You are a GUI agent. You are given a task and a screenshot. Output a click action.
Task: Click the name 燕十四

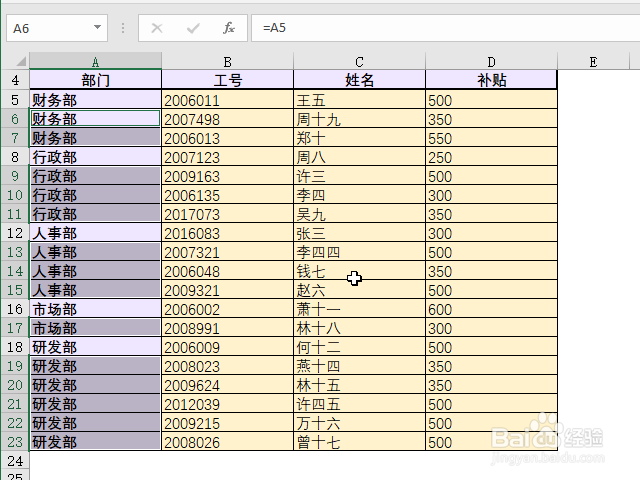pyautogui.click(x=318, y=366)
